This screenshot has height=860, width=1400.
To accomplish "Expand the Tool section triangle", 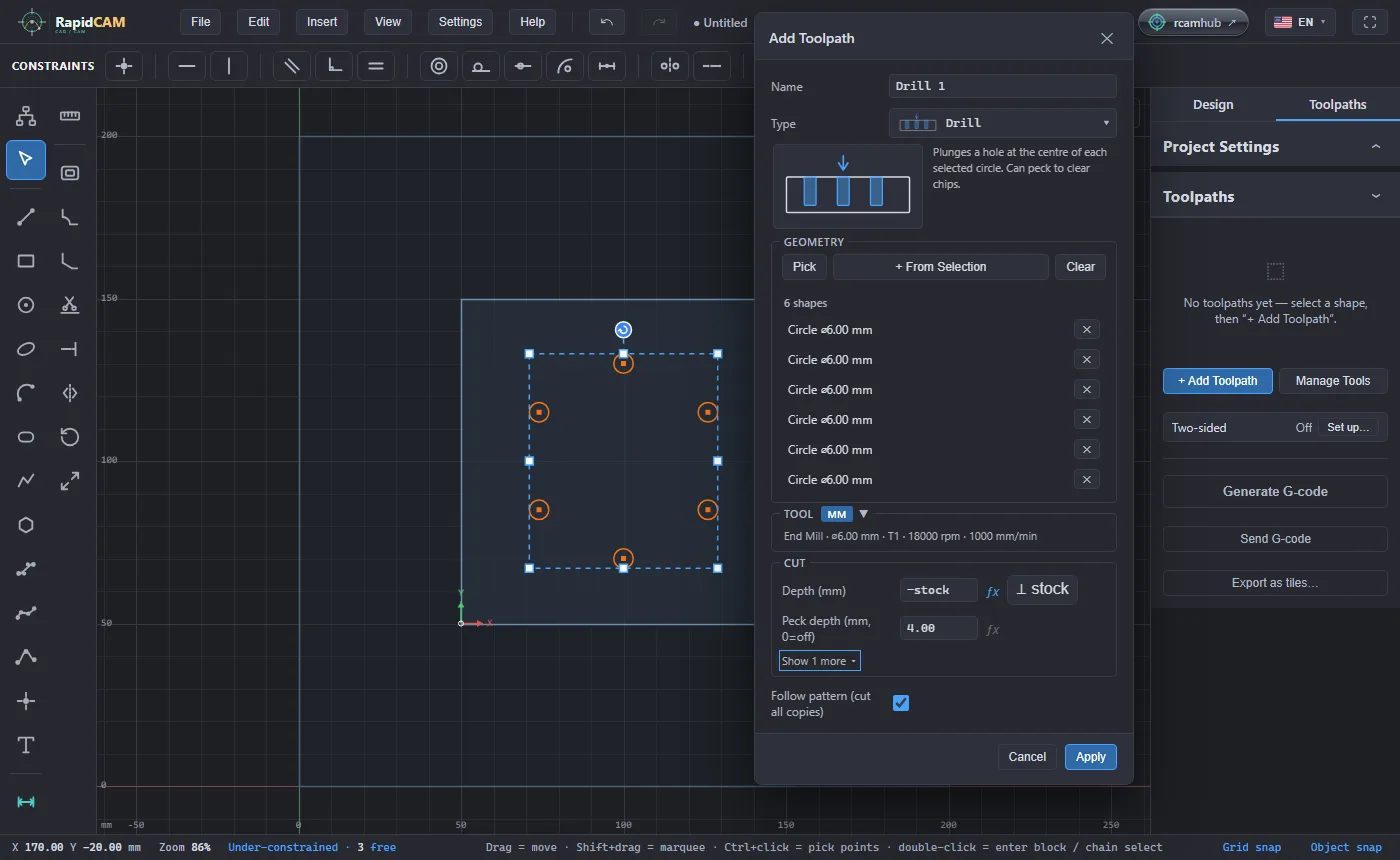I will (864, 514).
